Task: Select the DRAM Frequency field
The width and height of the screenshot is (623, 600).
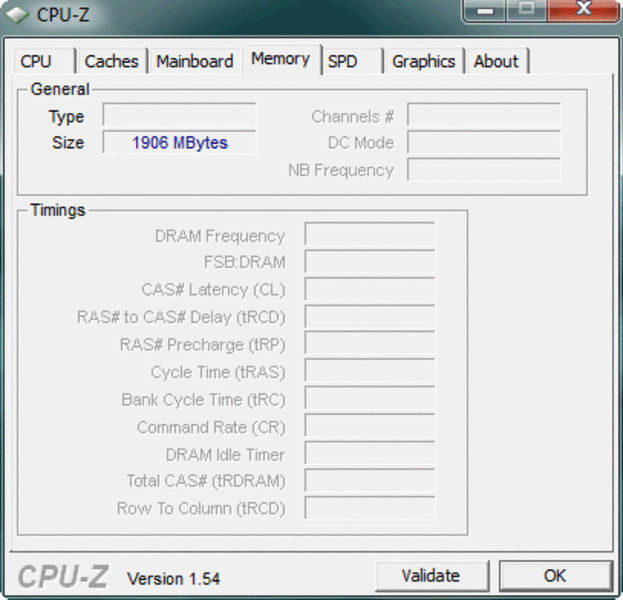Action: click(x=369, y=236)
